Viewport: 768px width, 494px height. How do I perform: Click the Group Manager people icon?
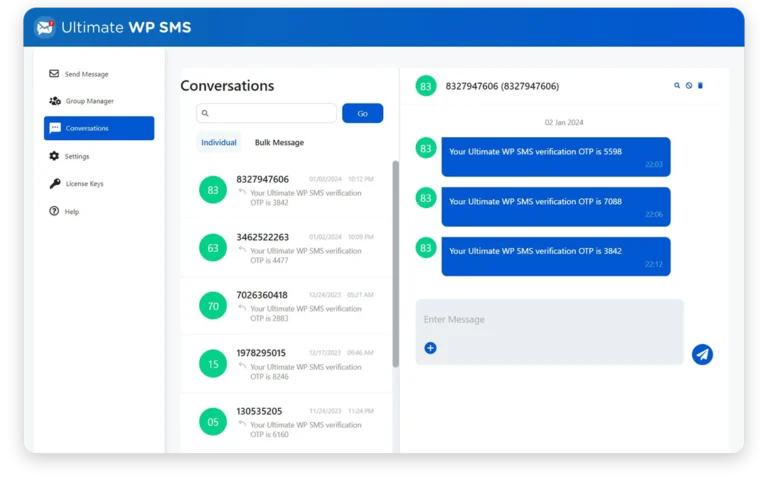pos(55,101)
